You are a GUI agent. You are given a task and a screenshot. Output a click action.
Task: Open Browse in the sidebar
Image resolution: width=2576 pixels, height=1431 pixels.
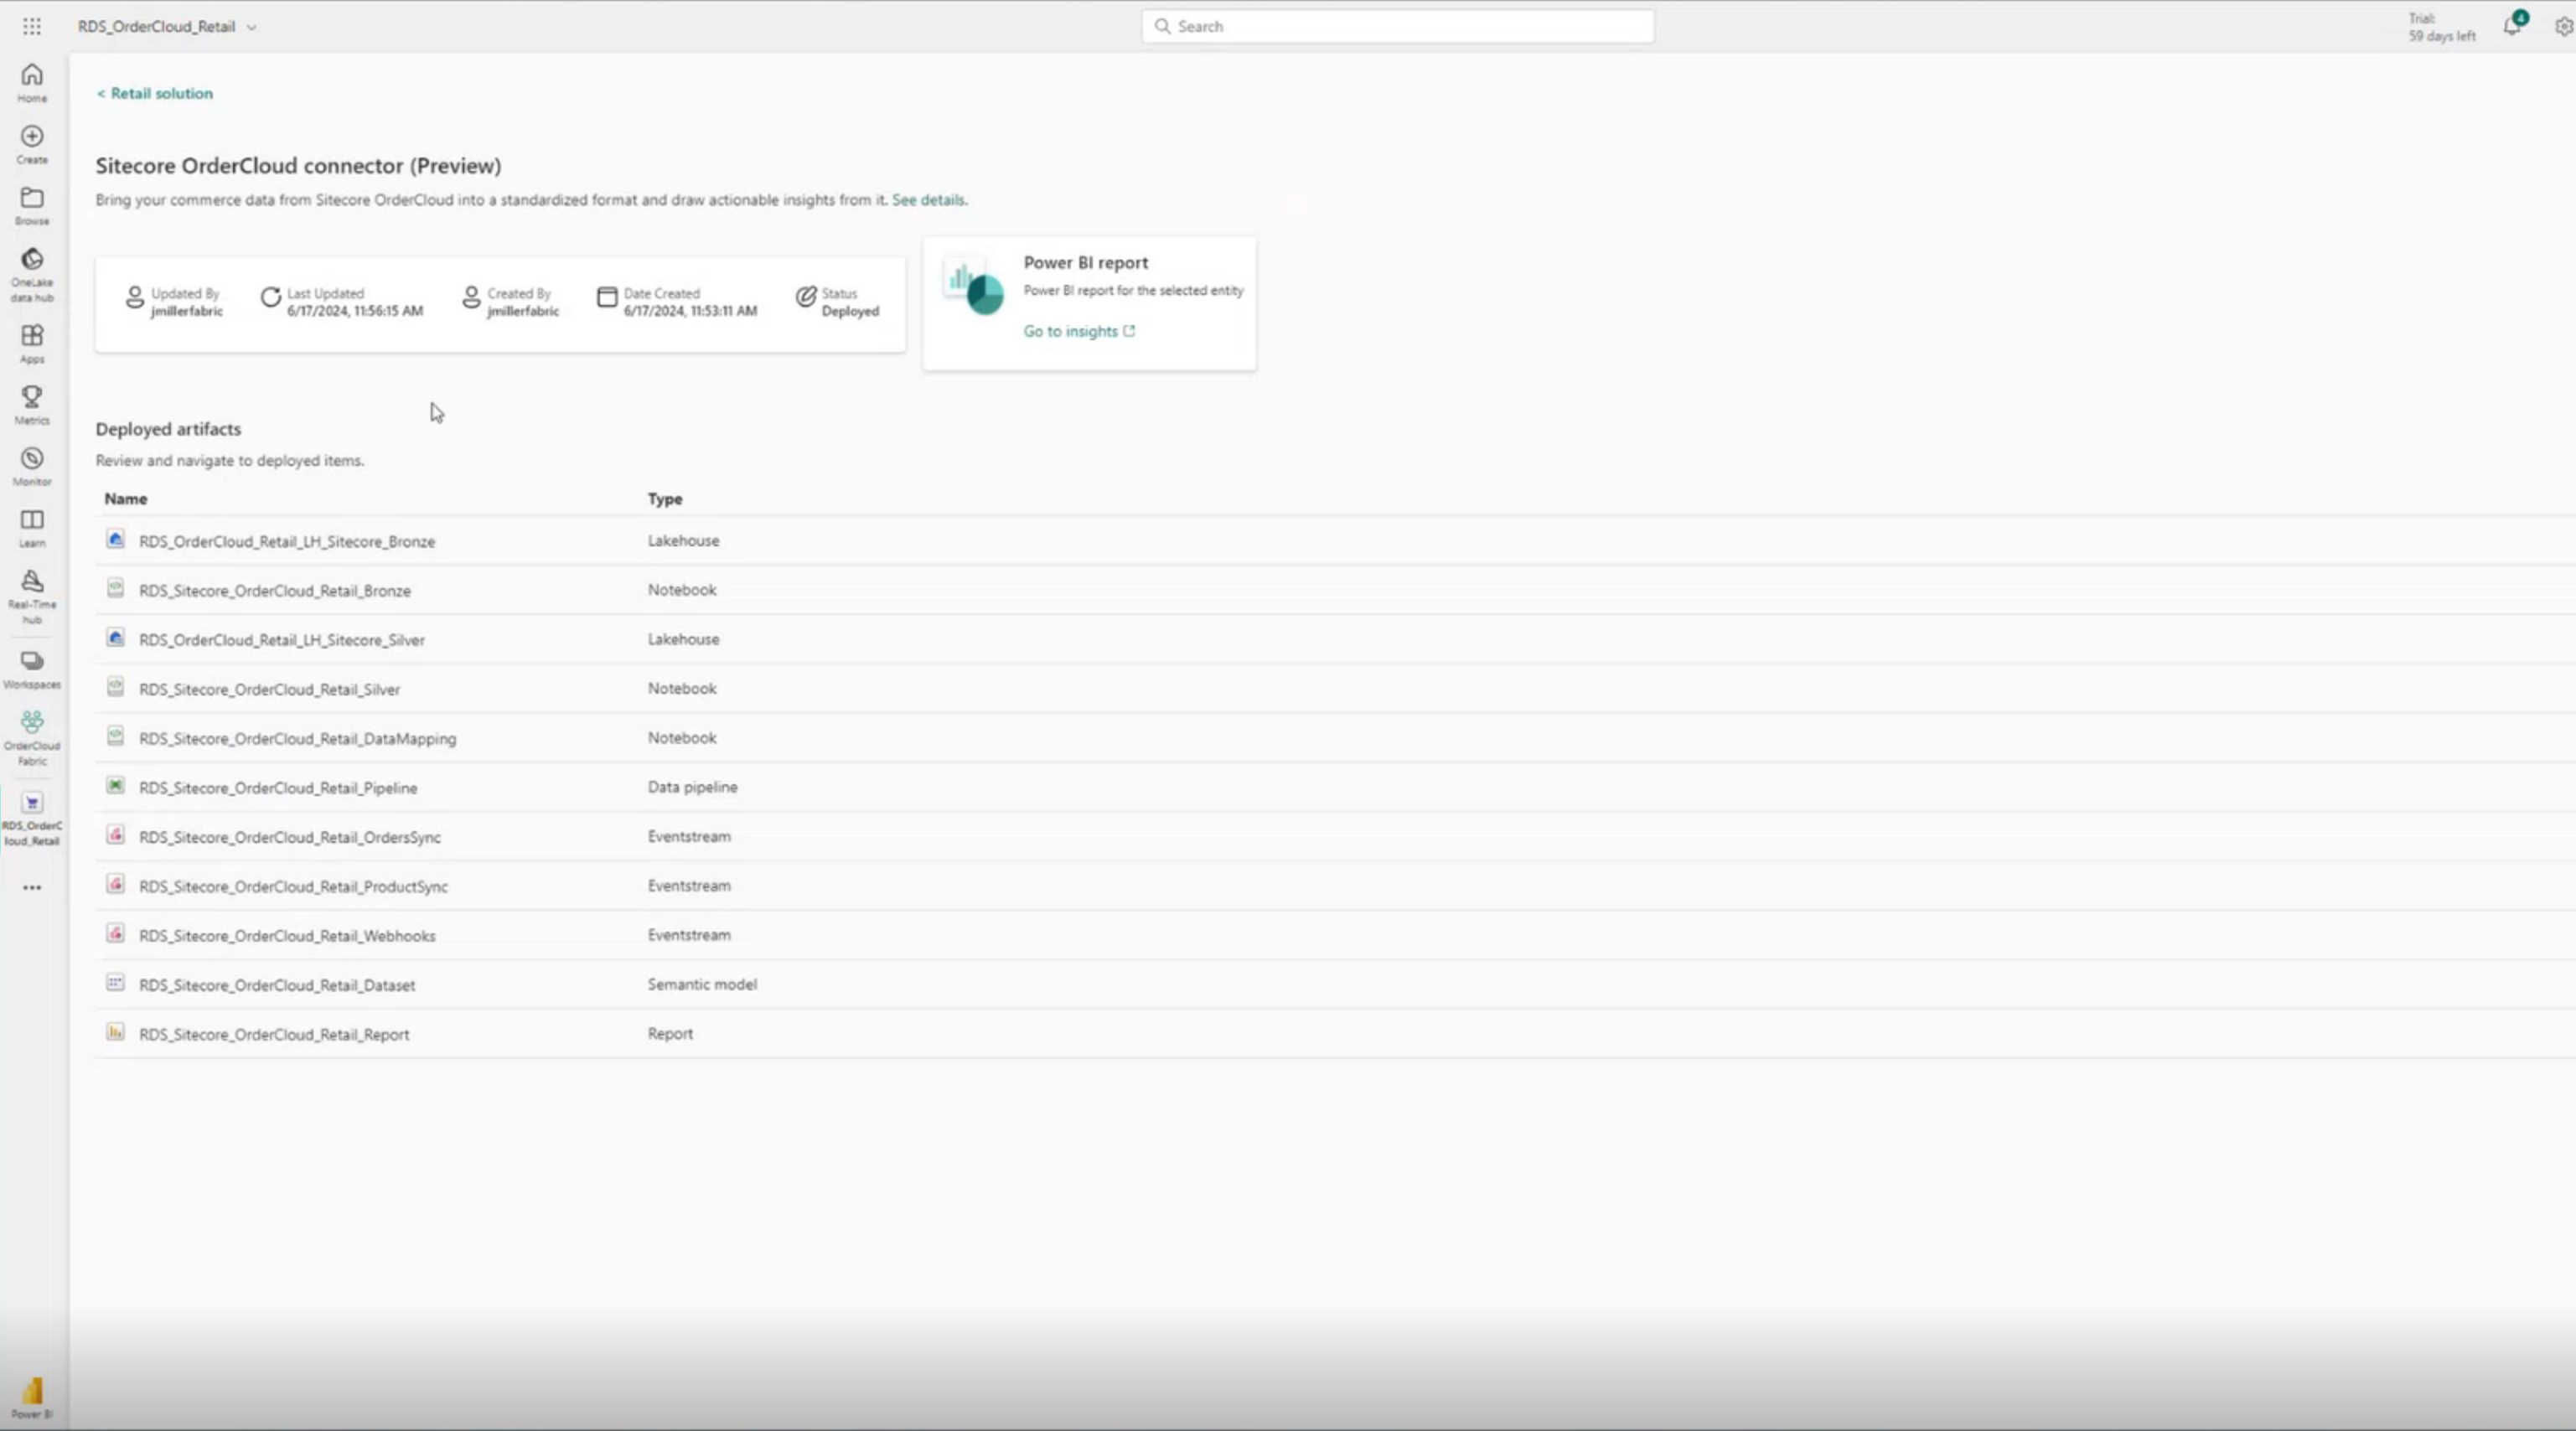tap(32, 206)
